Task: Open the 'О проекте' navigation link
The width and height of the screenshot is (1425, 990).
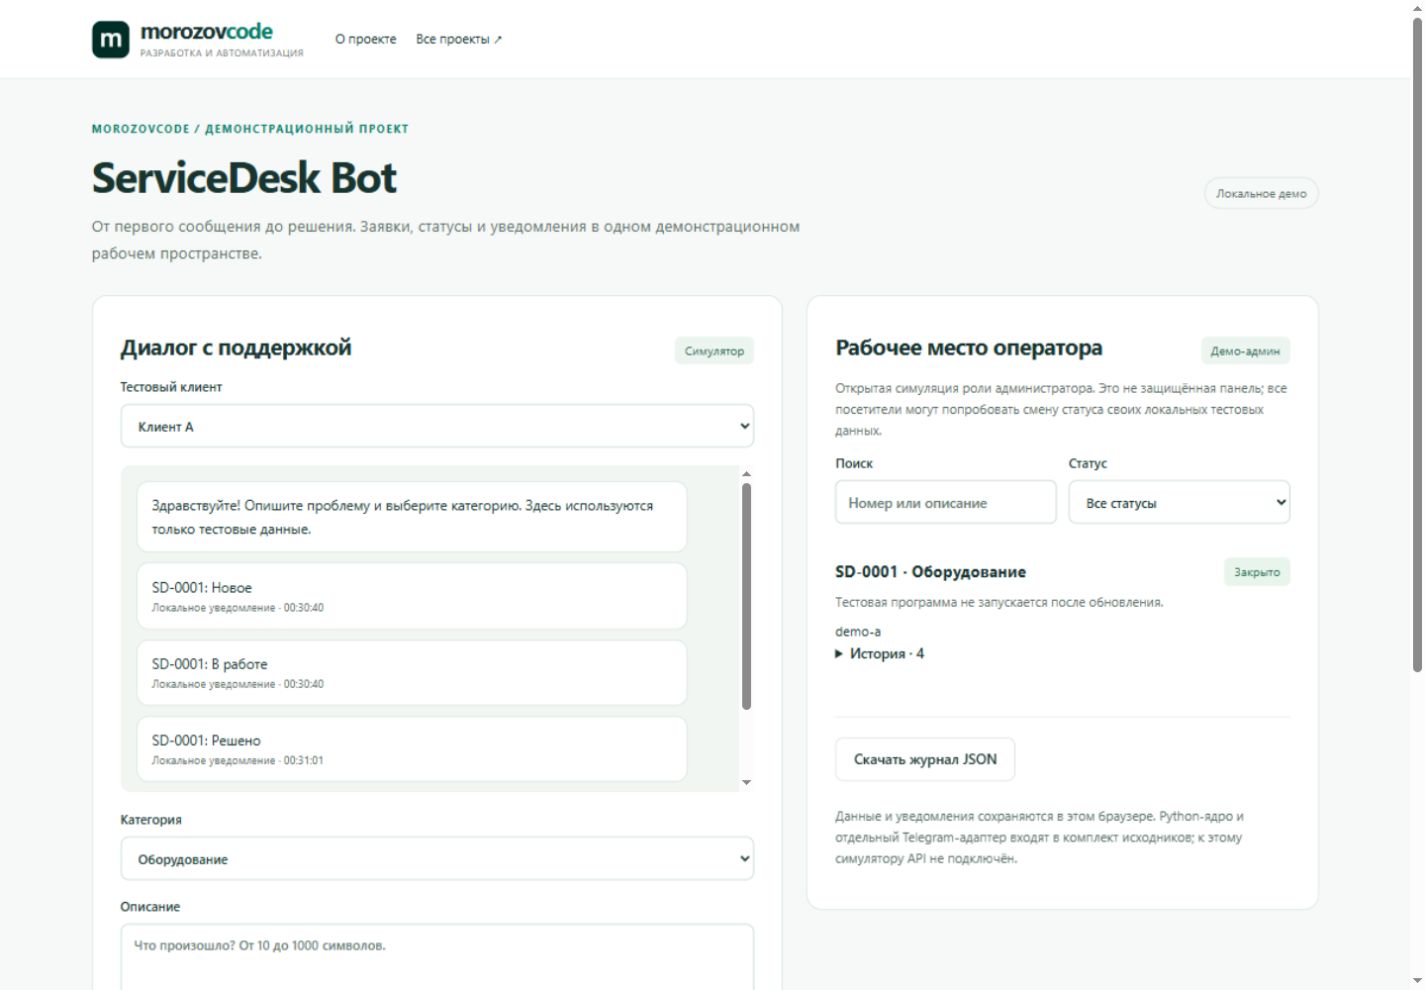Action: tap(365, 39)
